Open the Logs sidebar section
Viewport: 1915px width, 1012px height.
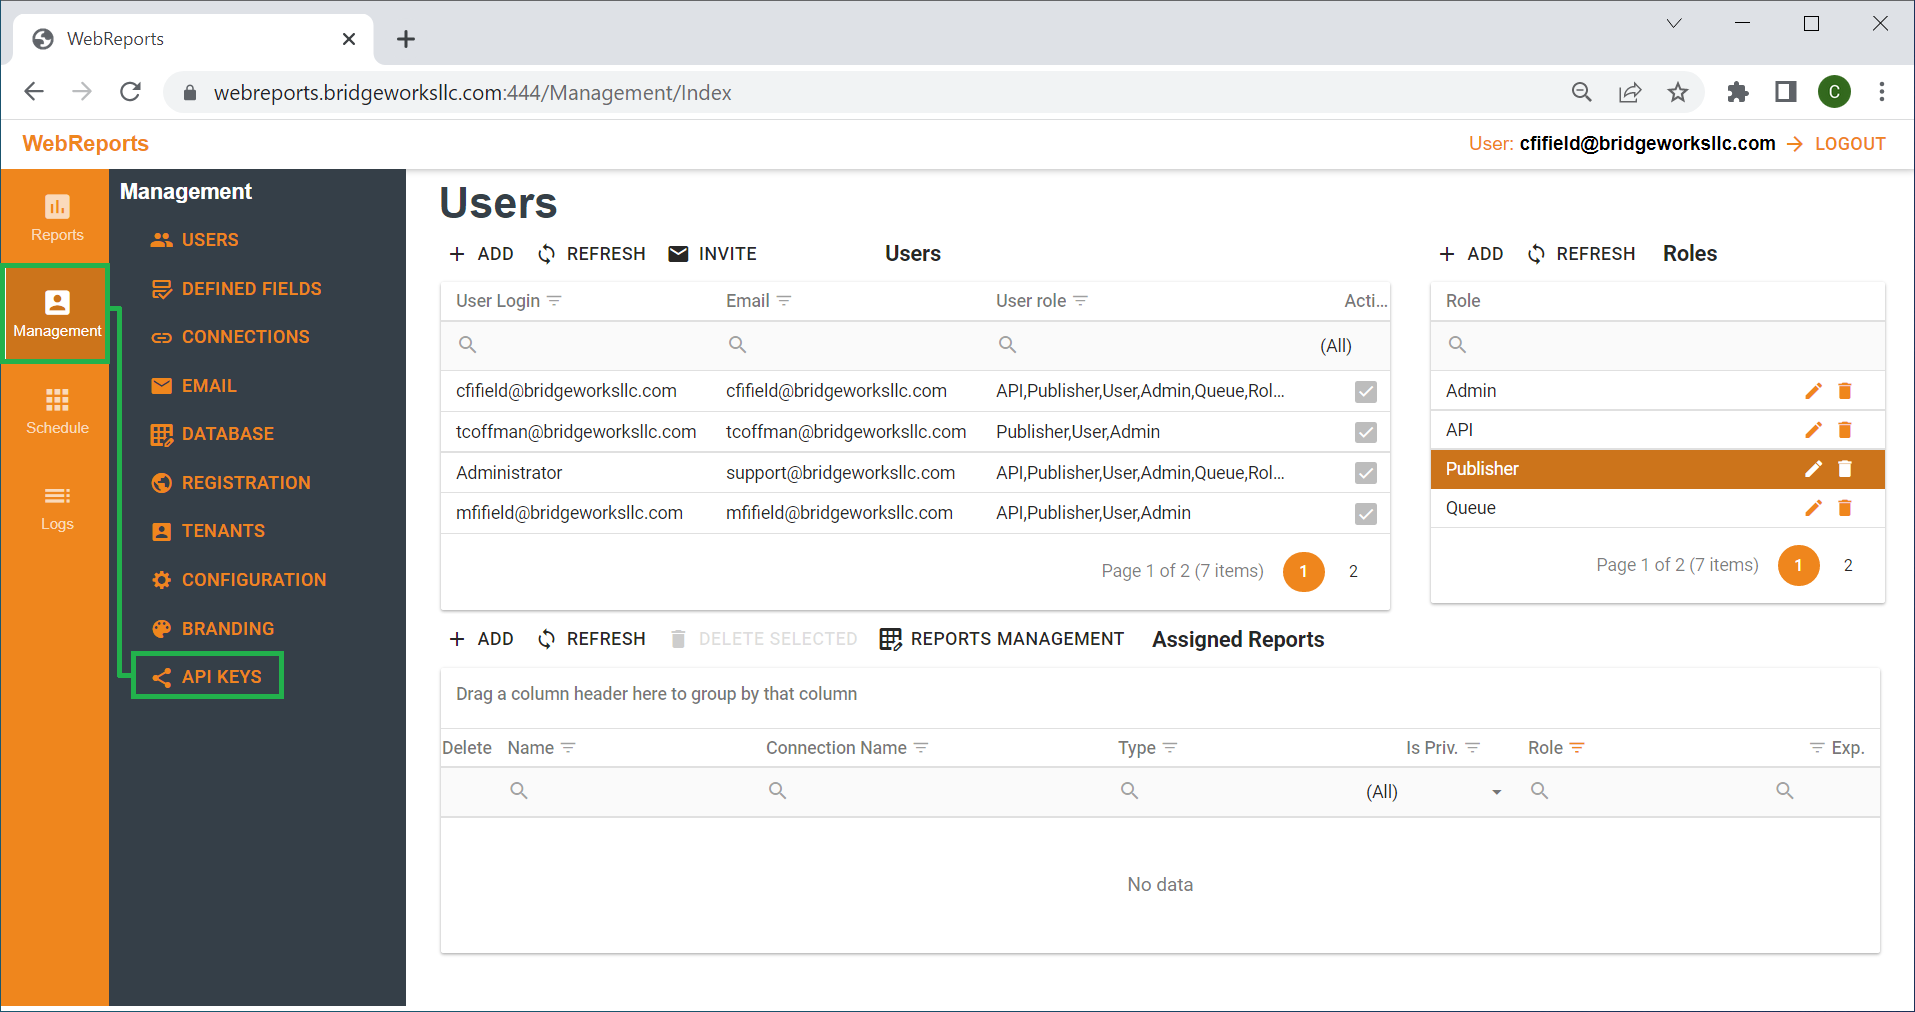[x=57, y=508]
